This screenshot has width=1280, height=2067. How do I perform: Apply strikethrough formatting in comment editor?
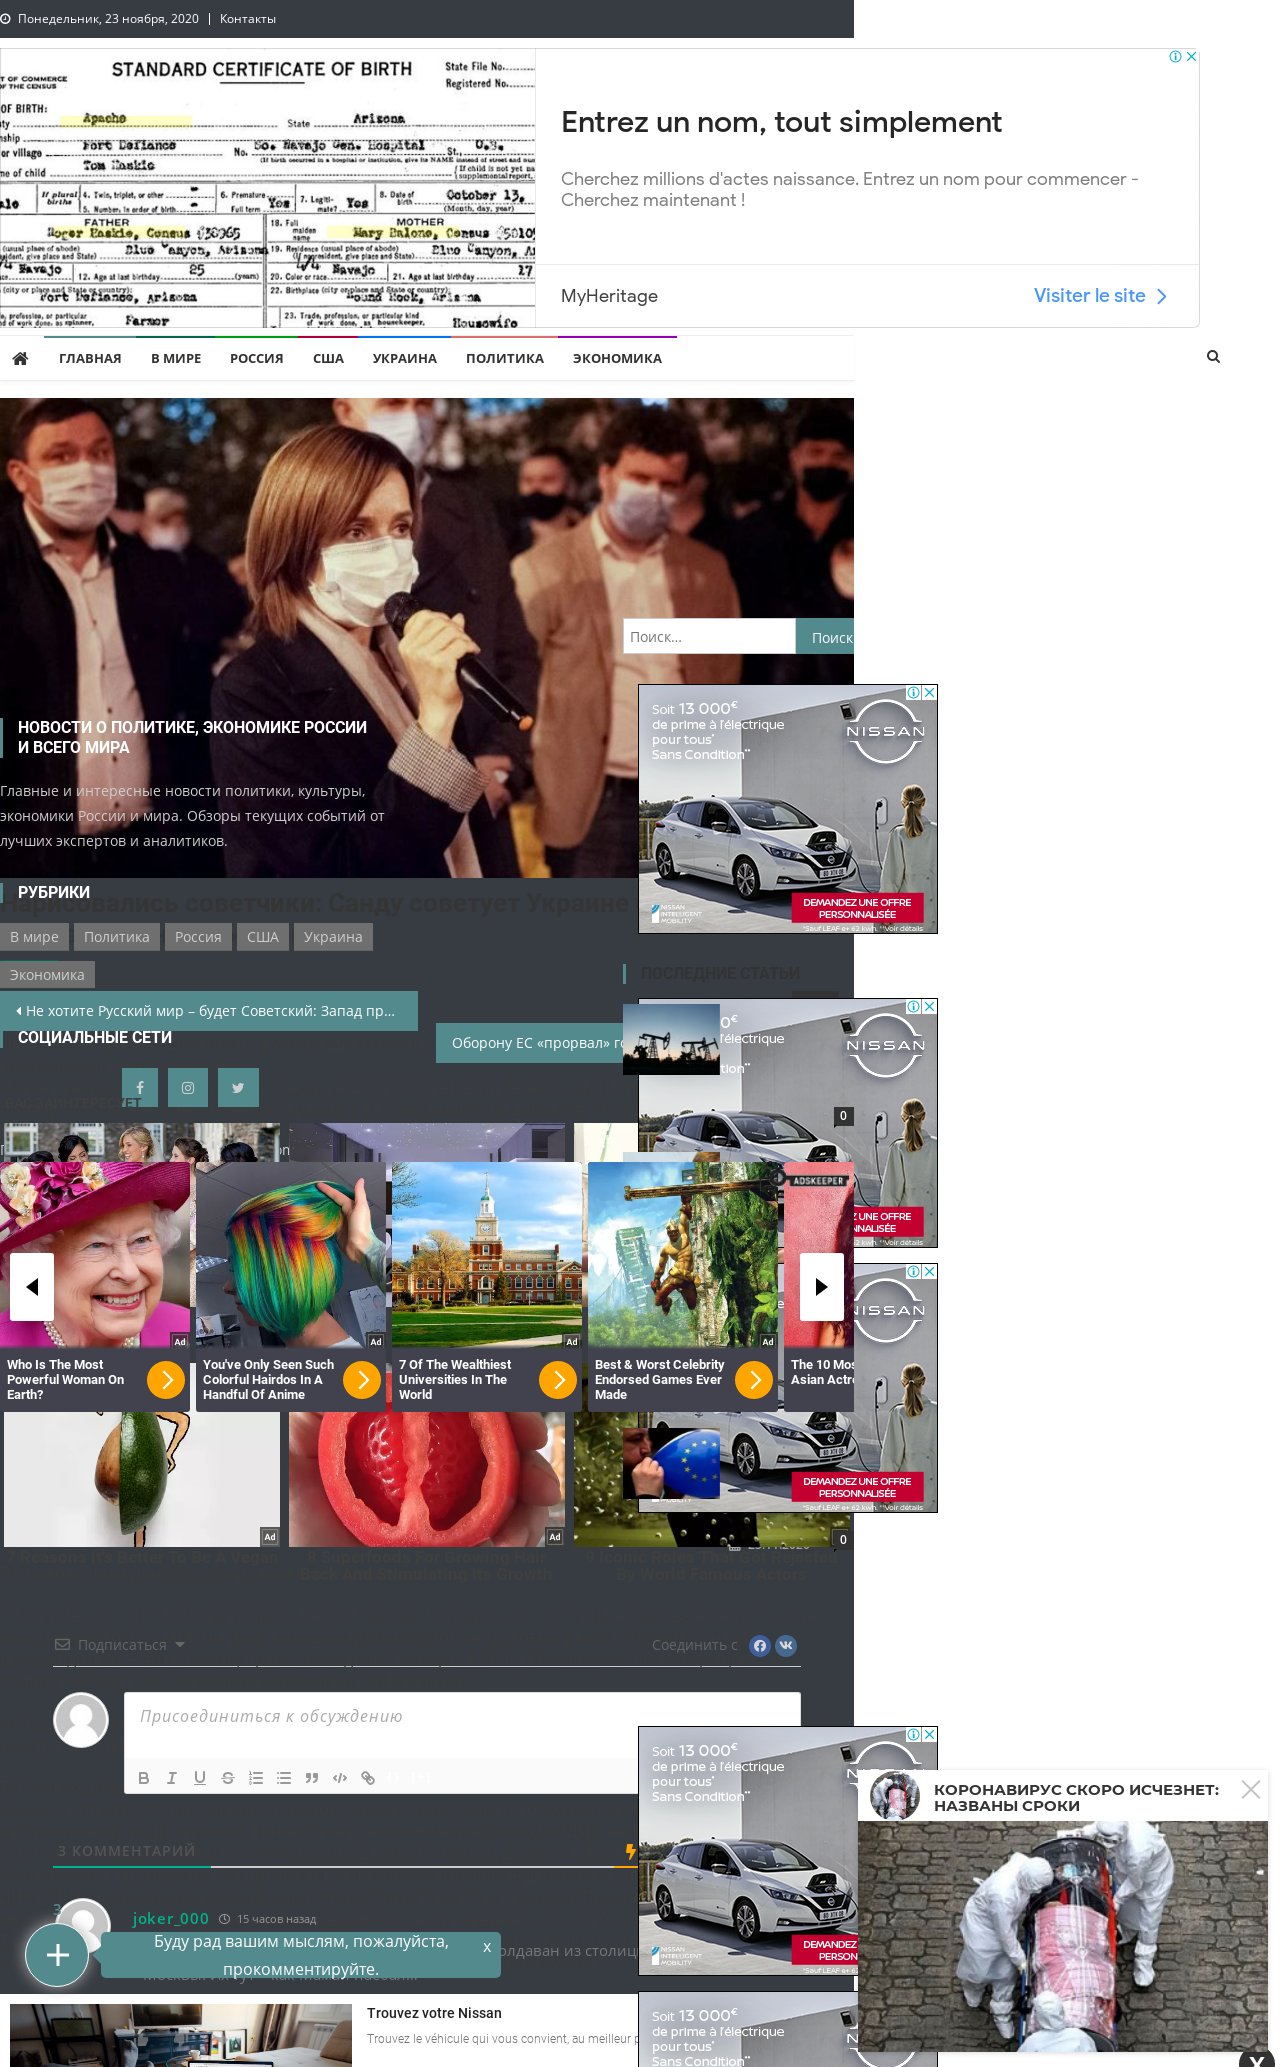227,1777
